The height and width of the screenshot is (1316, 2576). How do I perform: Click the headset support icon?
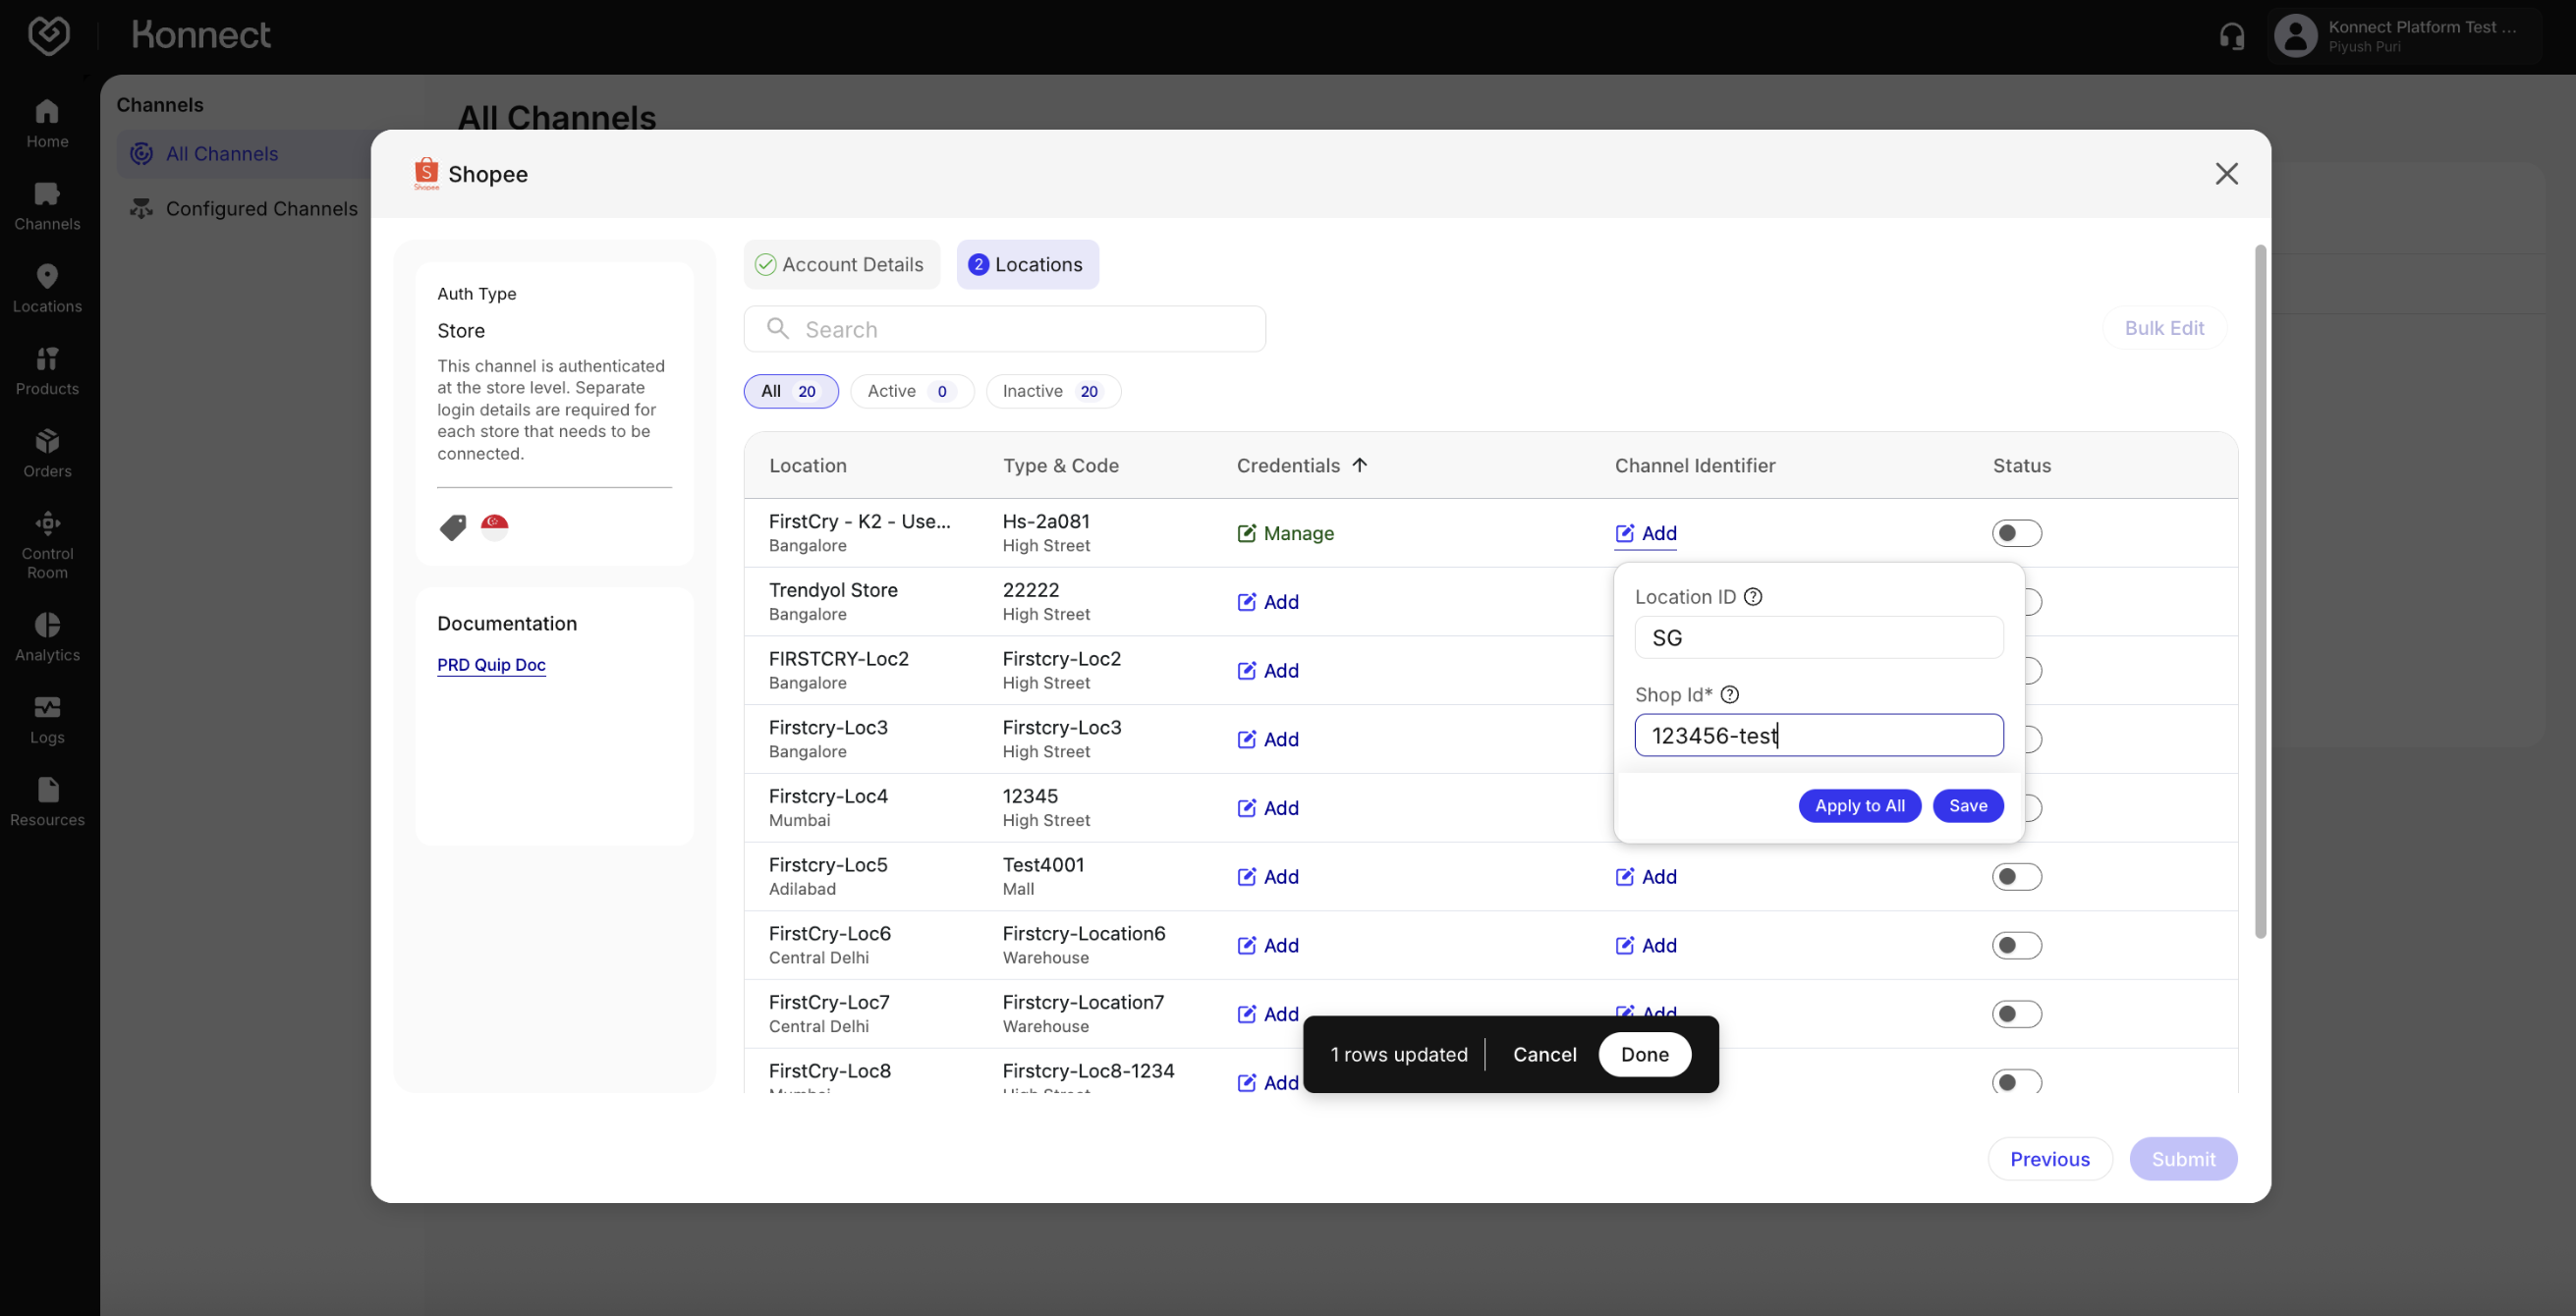pos(2231,36)
